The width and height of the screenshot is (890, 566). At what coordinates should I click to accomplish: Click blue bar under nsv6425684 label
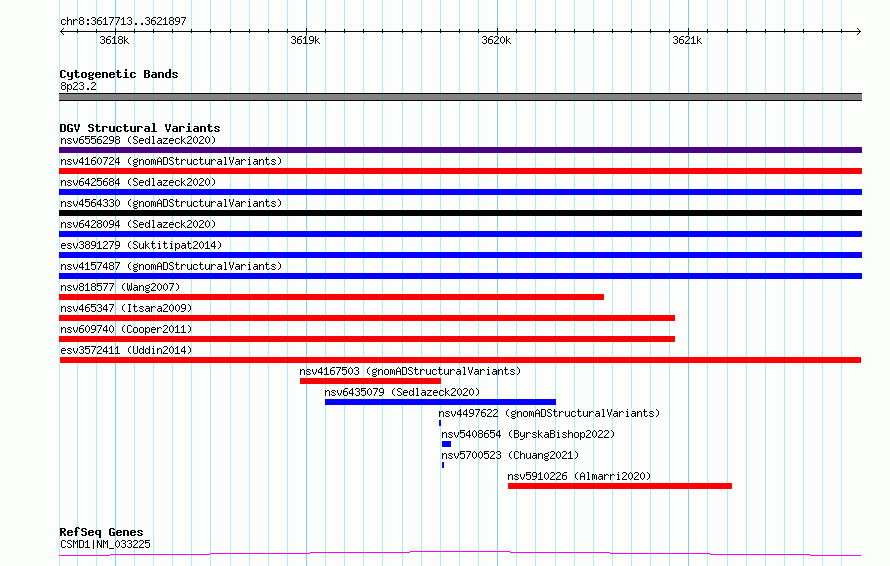click(460, 192)
